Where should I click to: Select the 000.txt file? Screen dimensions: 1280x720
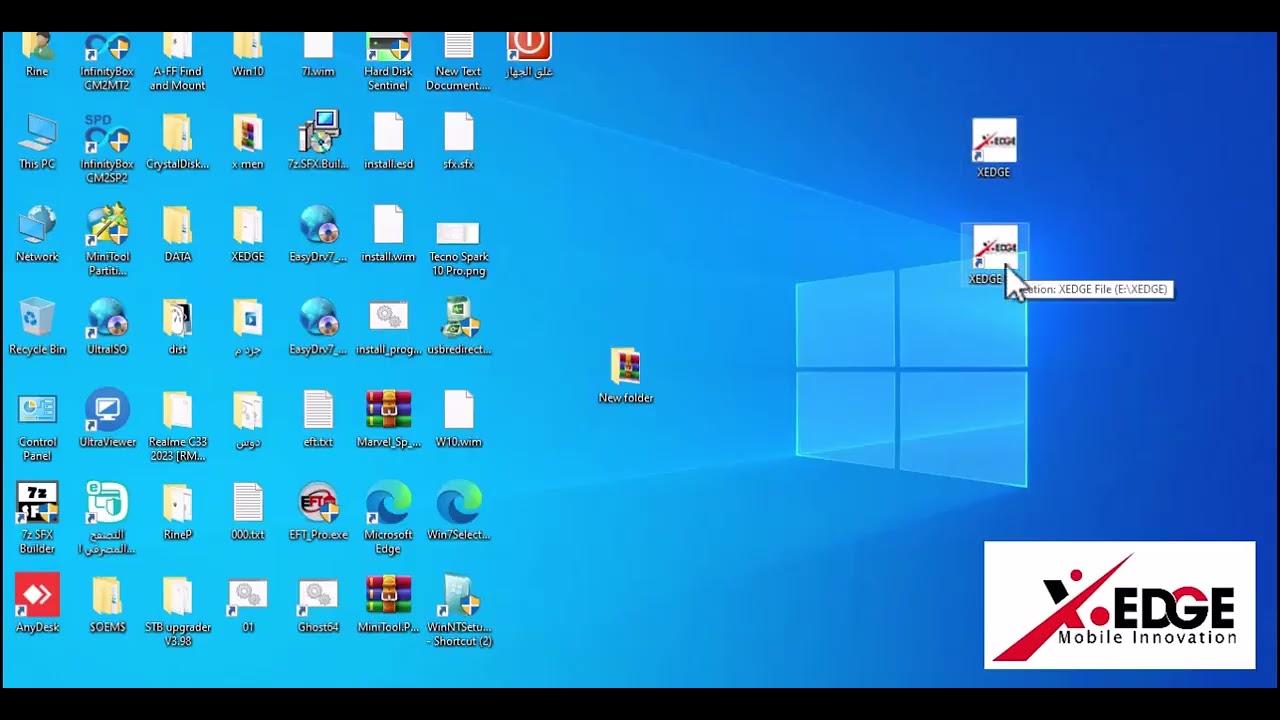[248, 512]
